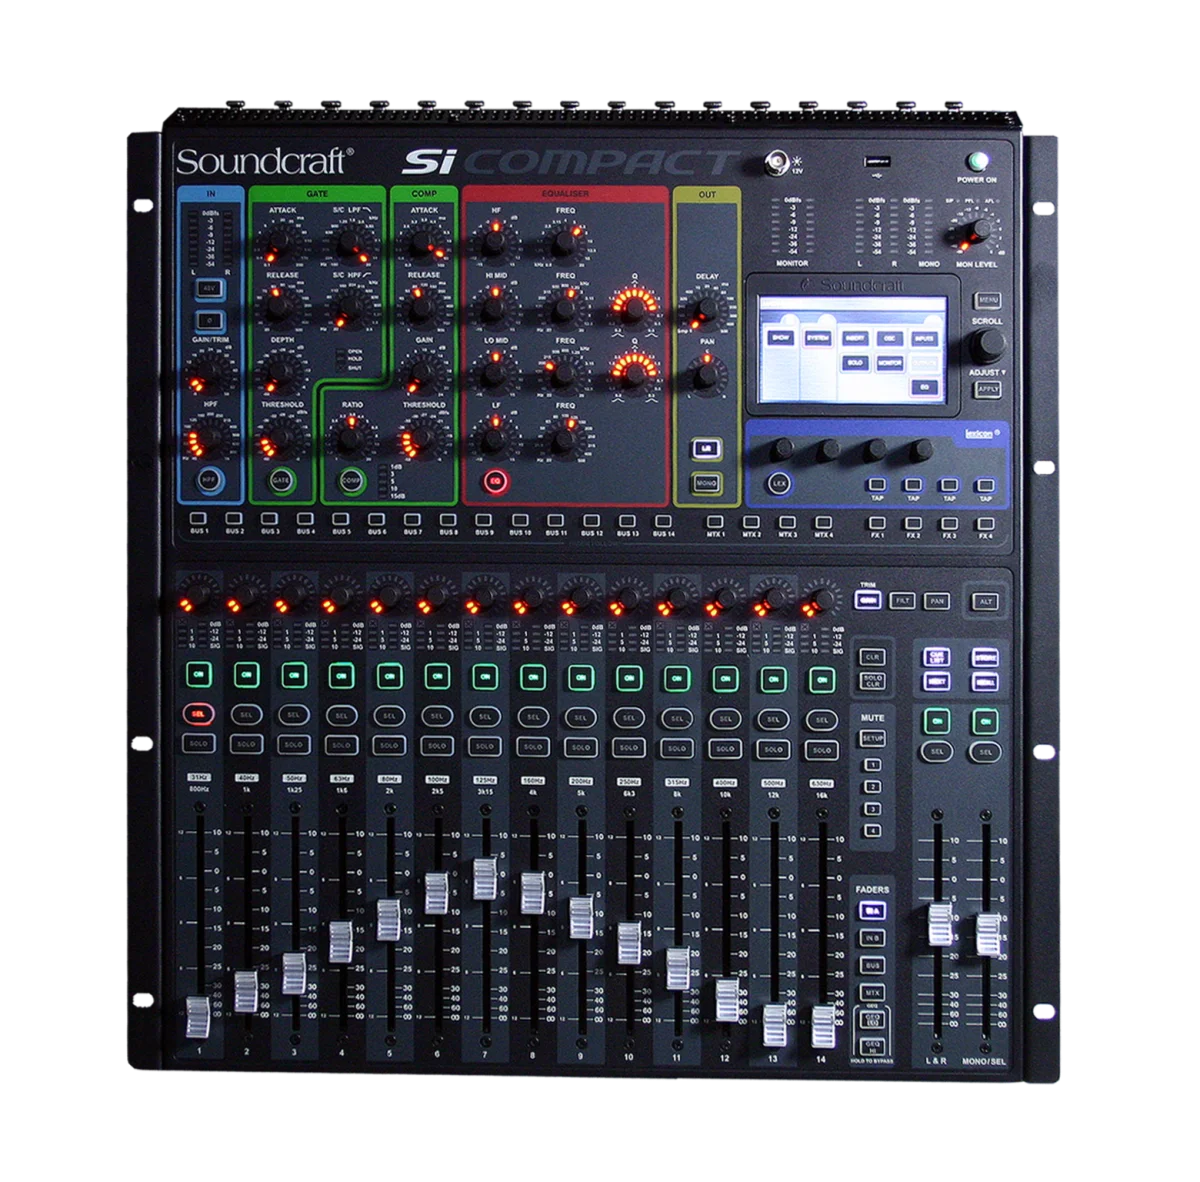Select the MTX 4 button
This screenshot has width=1200, height=1182.
(x=823, y=522)
